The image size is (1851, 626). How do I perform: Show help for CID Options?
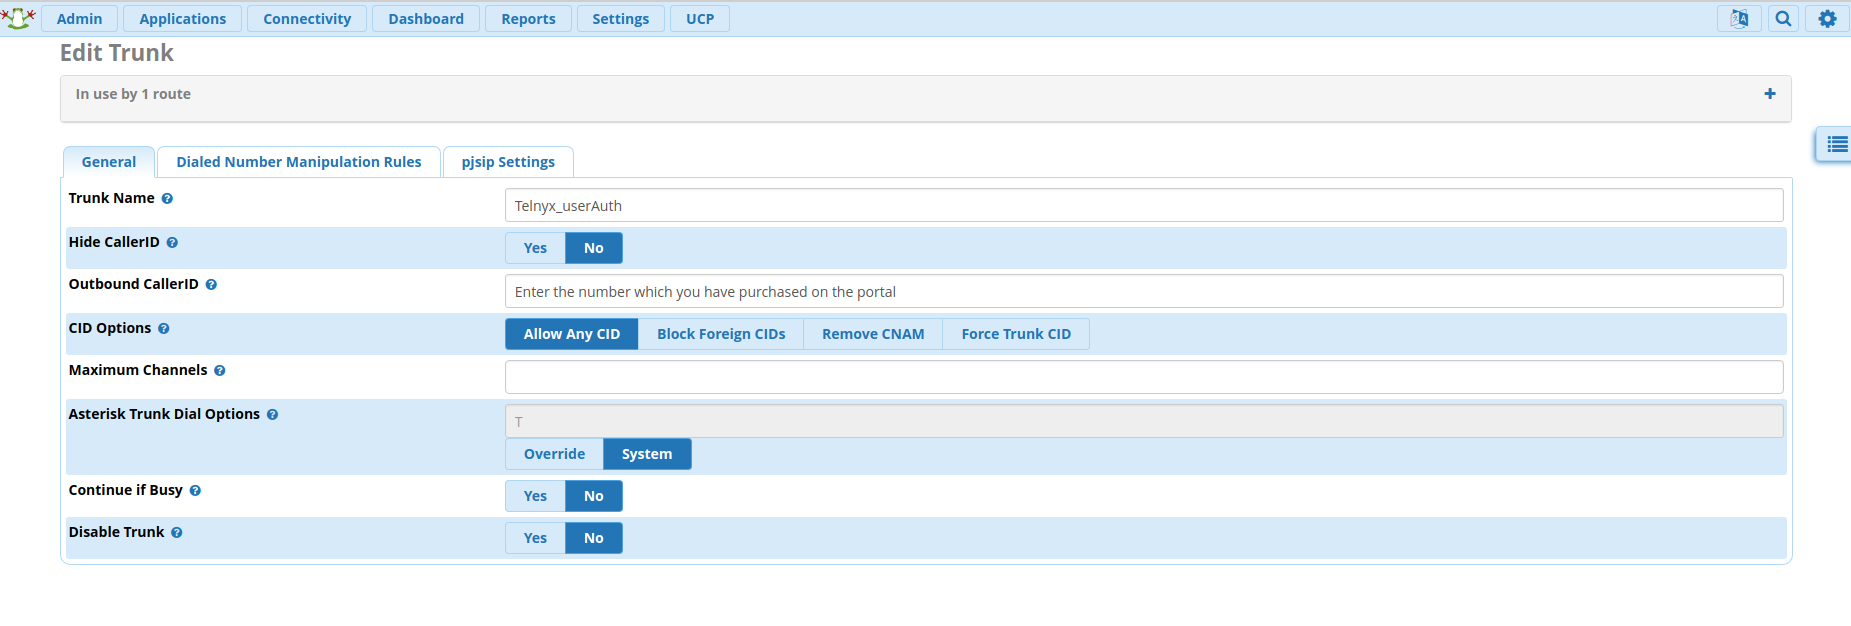pyautogui.click(x=163, y=329)
